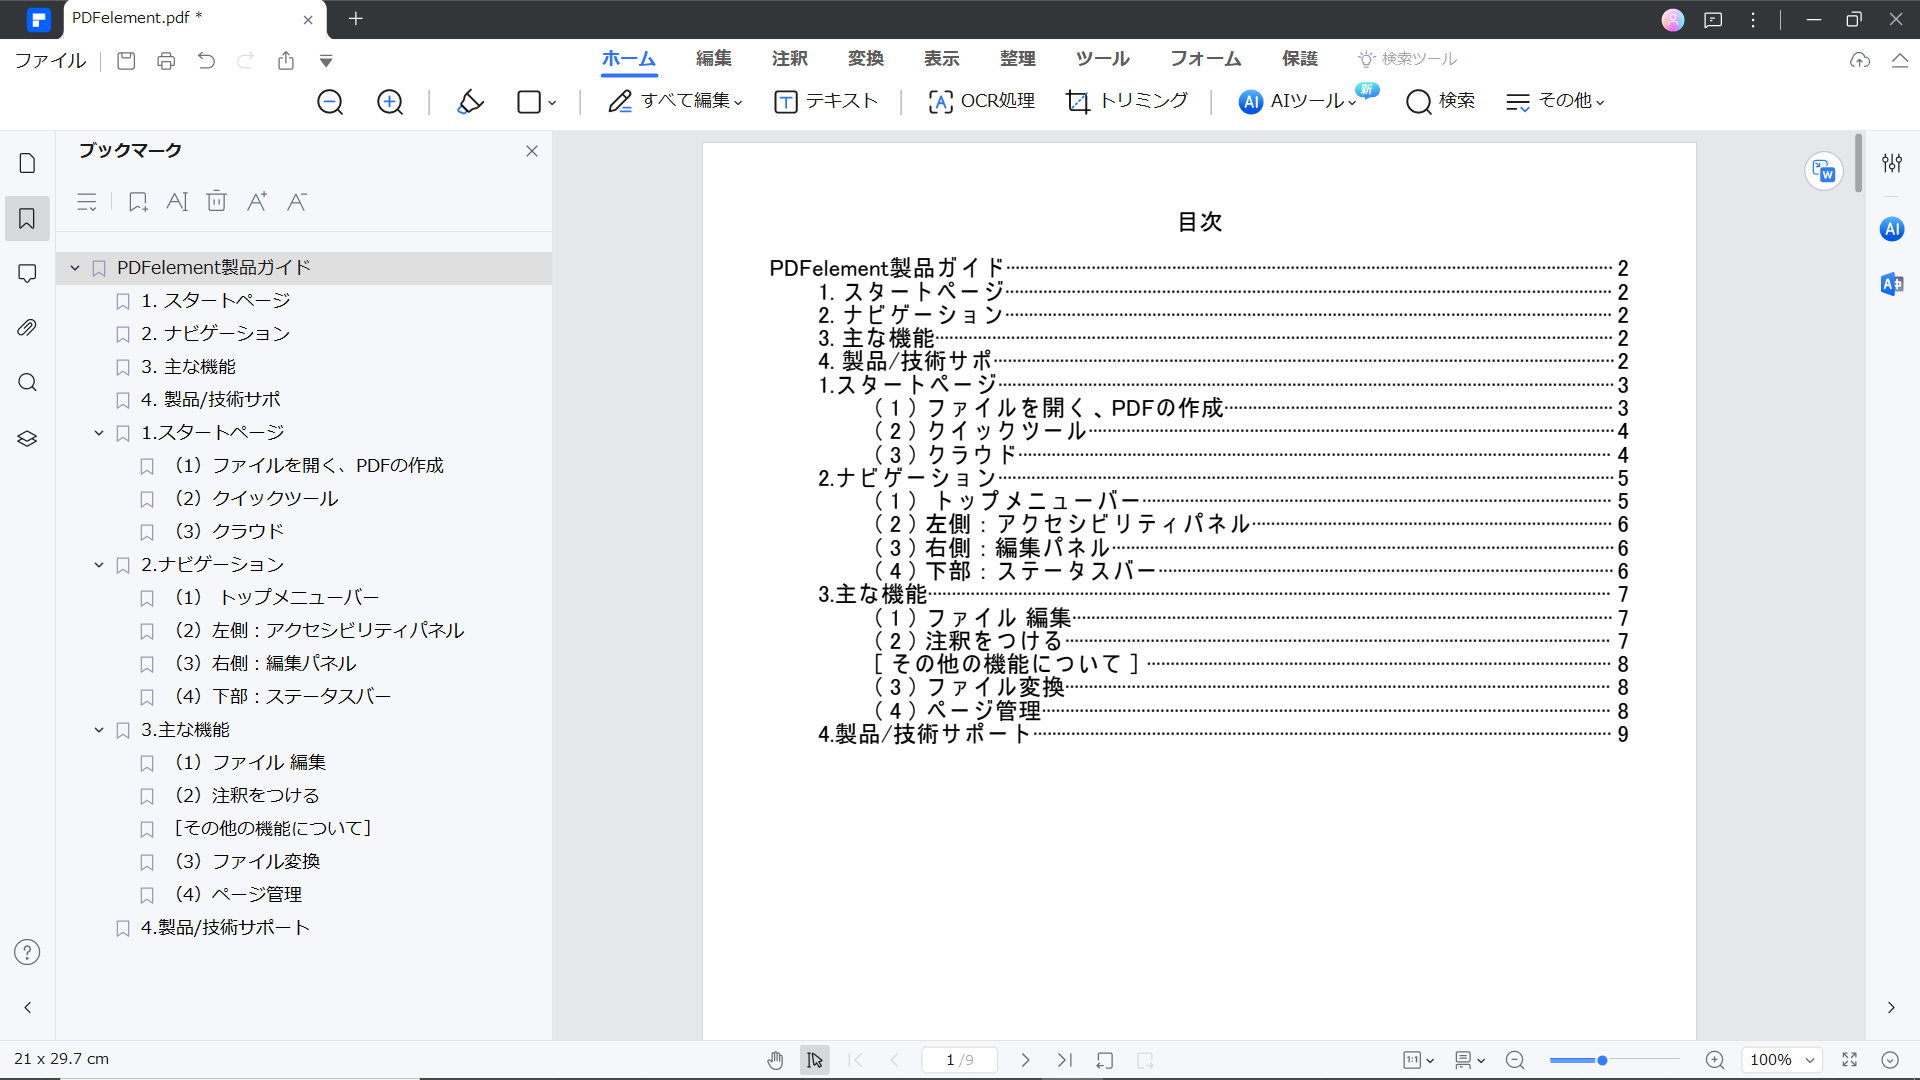Select the highlighter tool
Image resolution: width=1920 pixels, height=1080 pixels.
point(470,101)
